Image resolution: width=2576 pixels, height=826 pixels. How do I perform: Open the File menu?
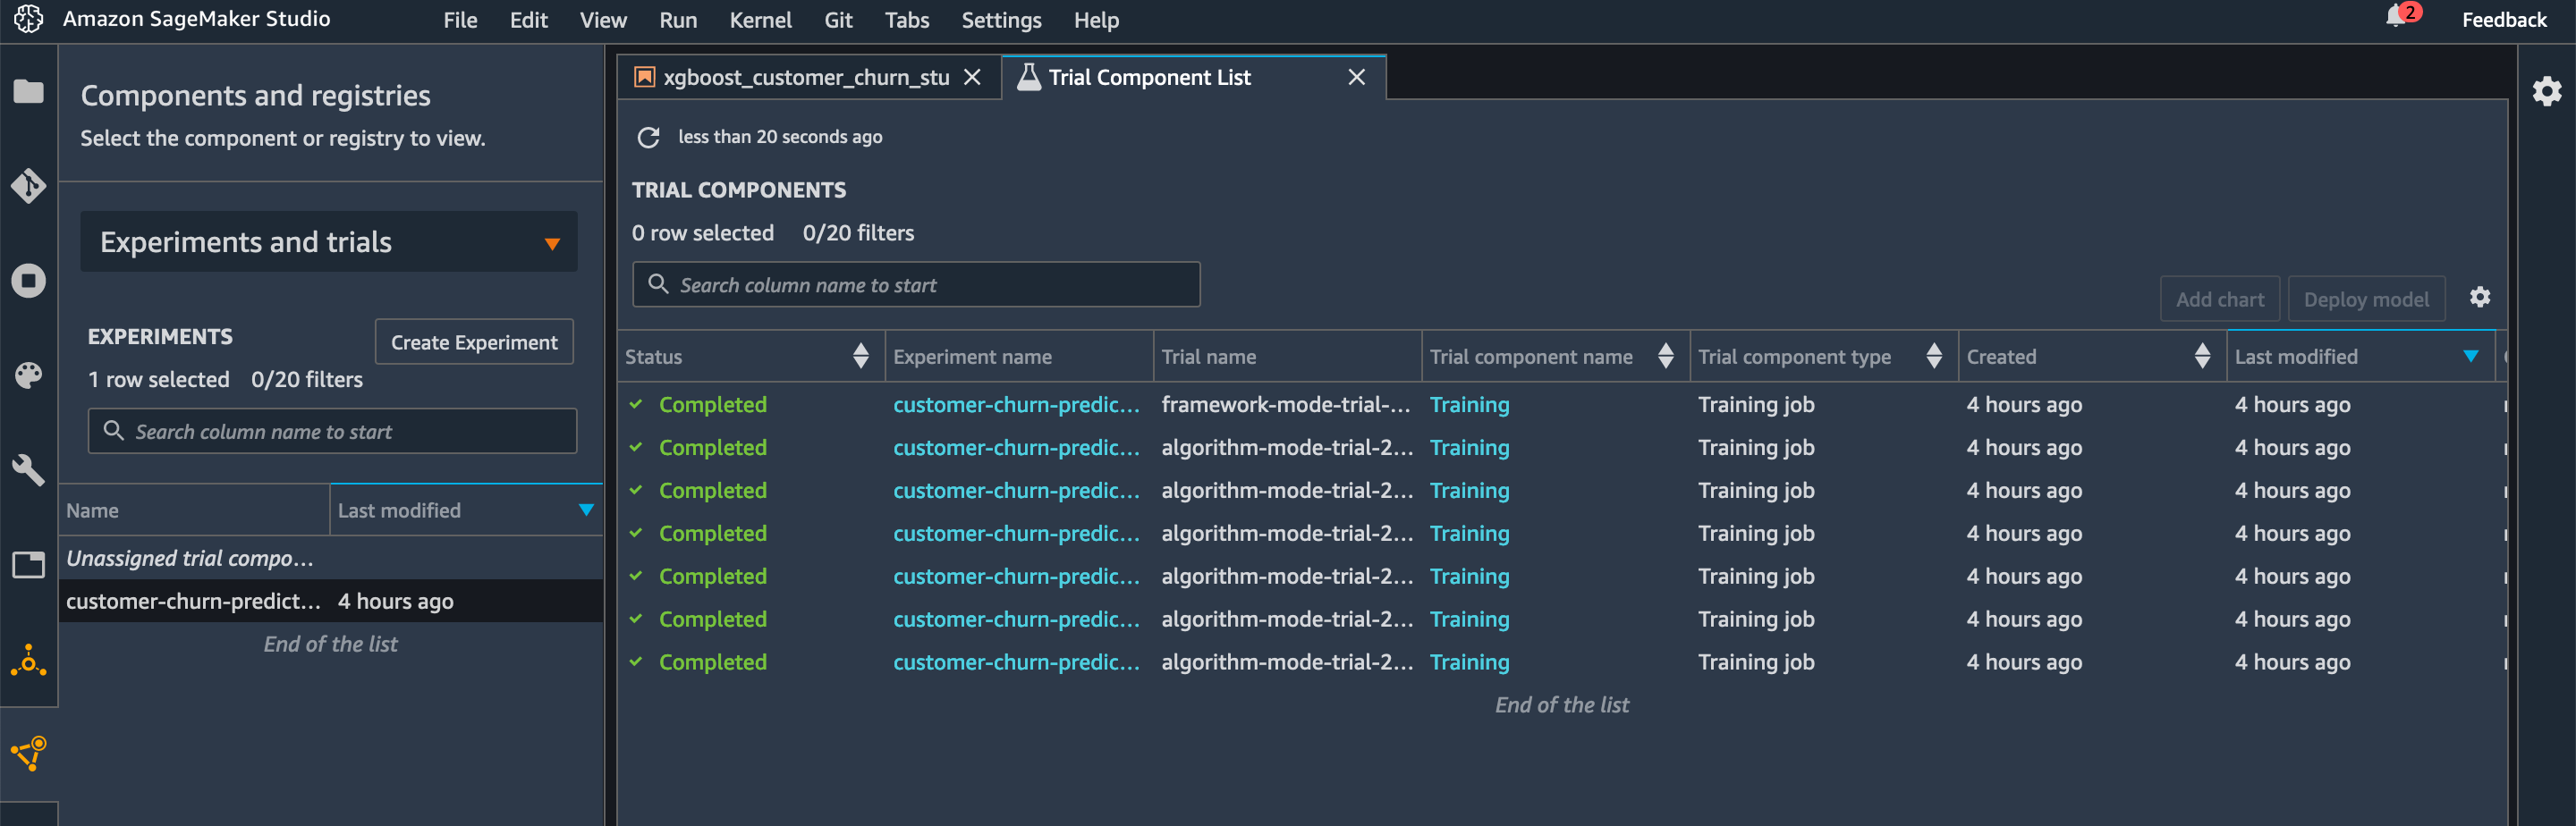460,20
